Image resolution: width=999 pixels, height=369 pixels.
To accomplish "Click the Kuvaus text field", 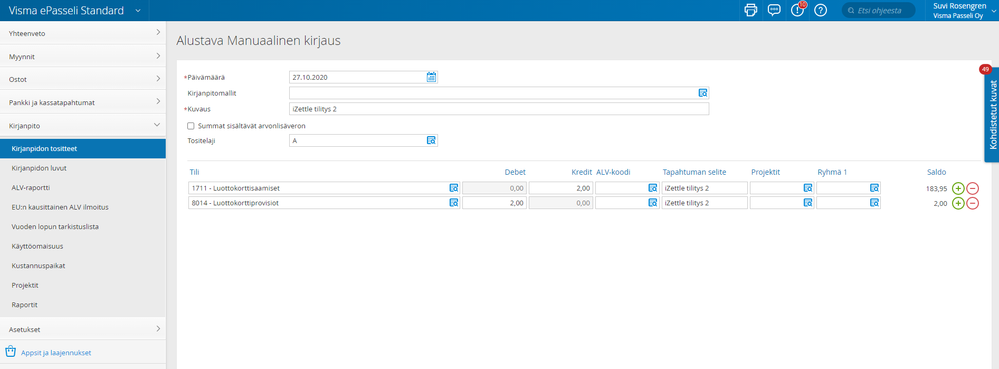I will [x=499, y=109].
